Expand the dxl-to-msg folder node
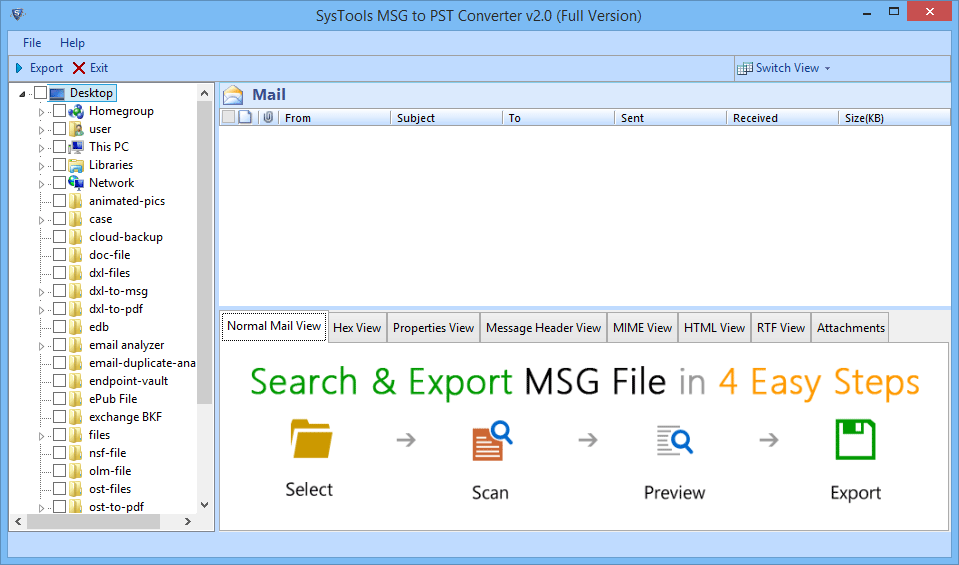Image resolution: width=959 pixels, height=565 pixels. click(x=42, y=292)
